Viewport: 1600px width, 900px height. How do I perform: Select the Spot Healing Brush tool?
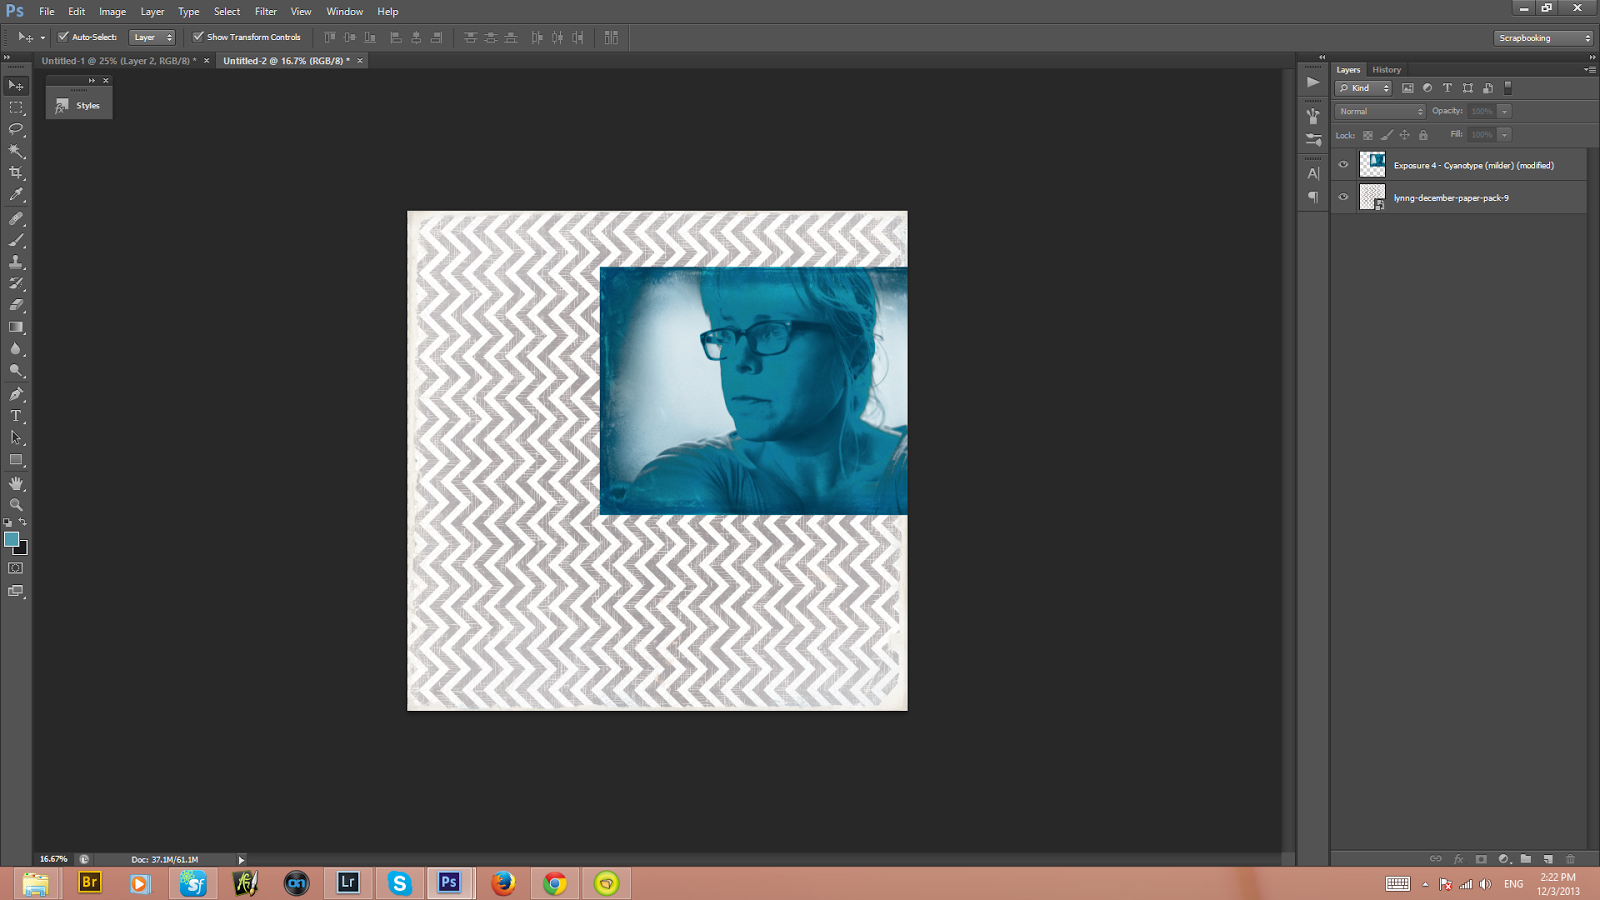click(16, 218)
